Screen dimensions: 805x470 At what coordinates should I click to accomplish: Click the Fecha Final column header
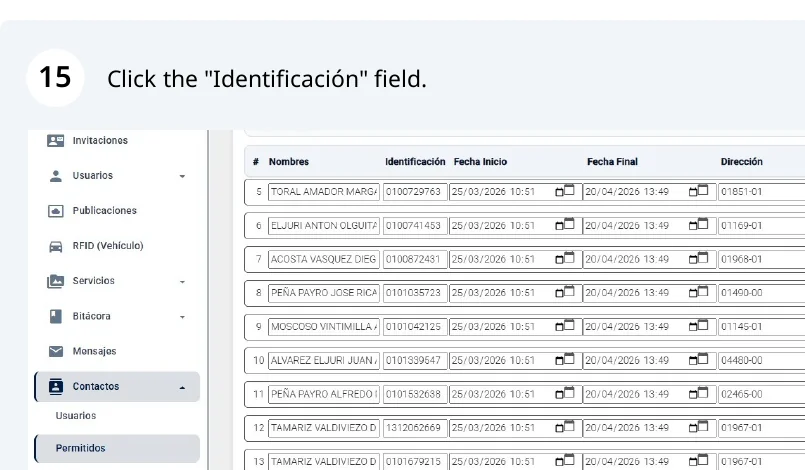[x=612, y=162]
